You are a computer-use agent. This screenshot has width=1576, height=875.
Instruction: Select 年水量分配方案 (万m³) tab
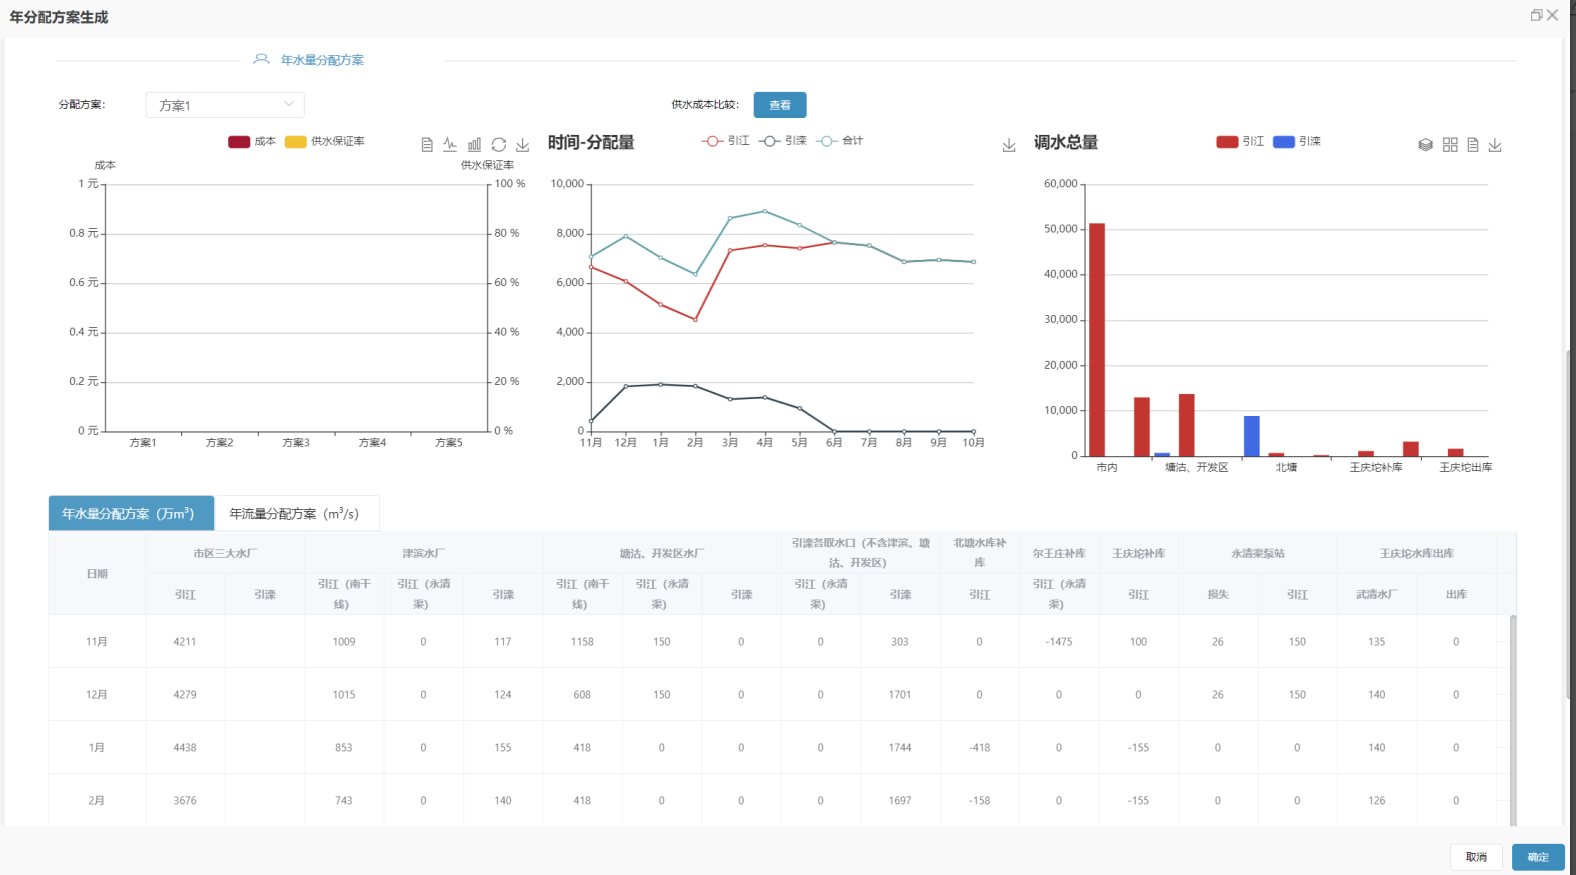[131, 513]
